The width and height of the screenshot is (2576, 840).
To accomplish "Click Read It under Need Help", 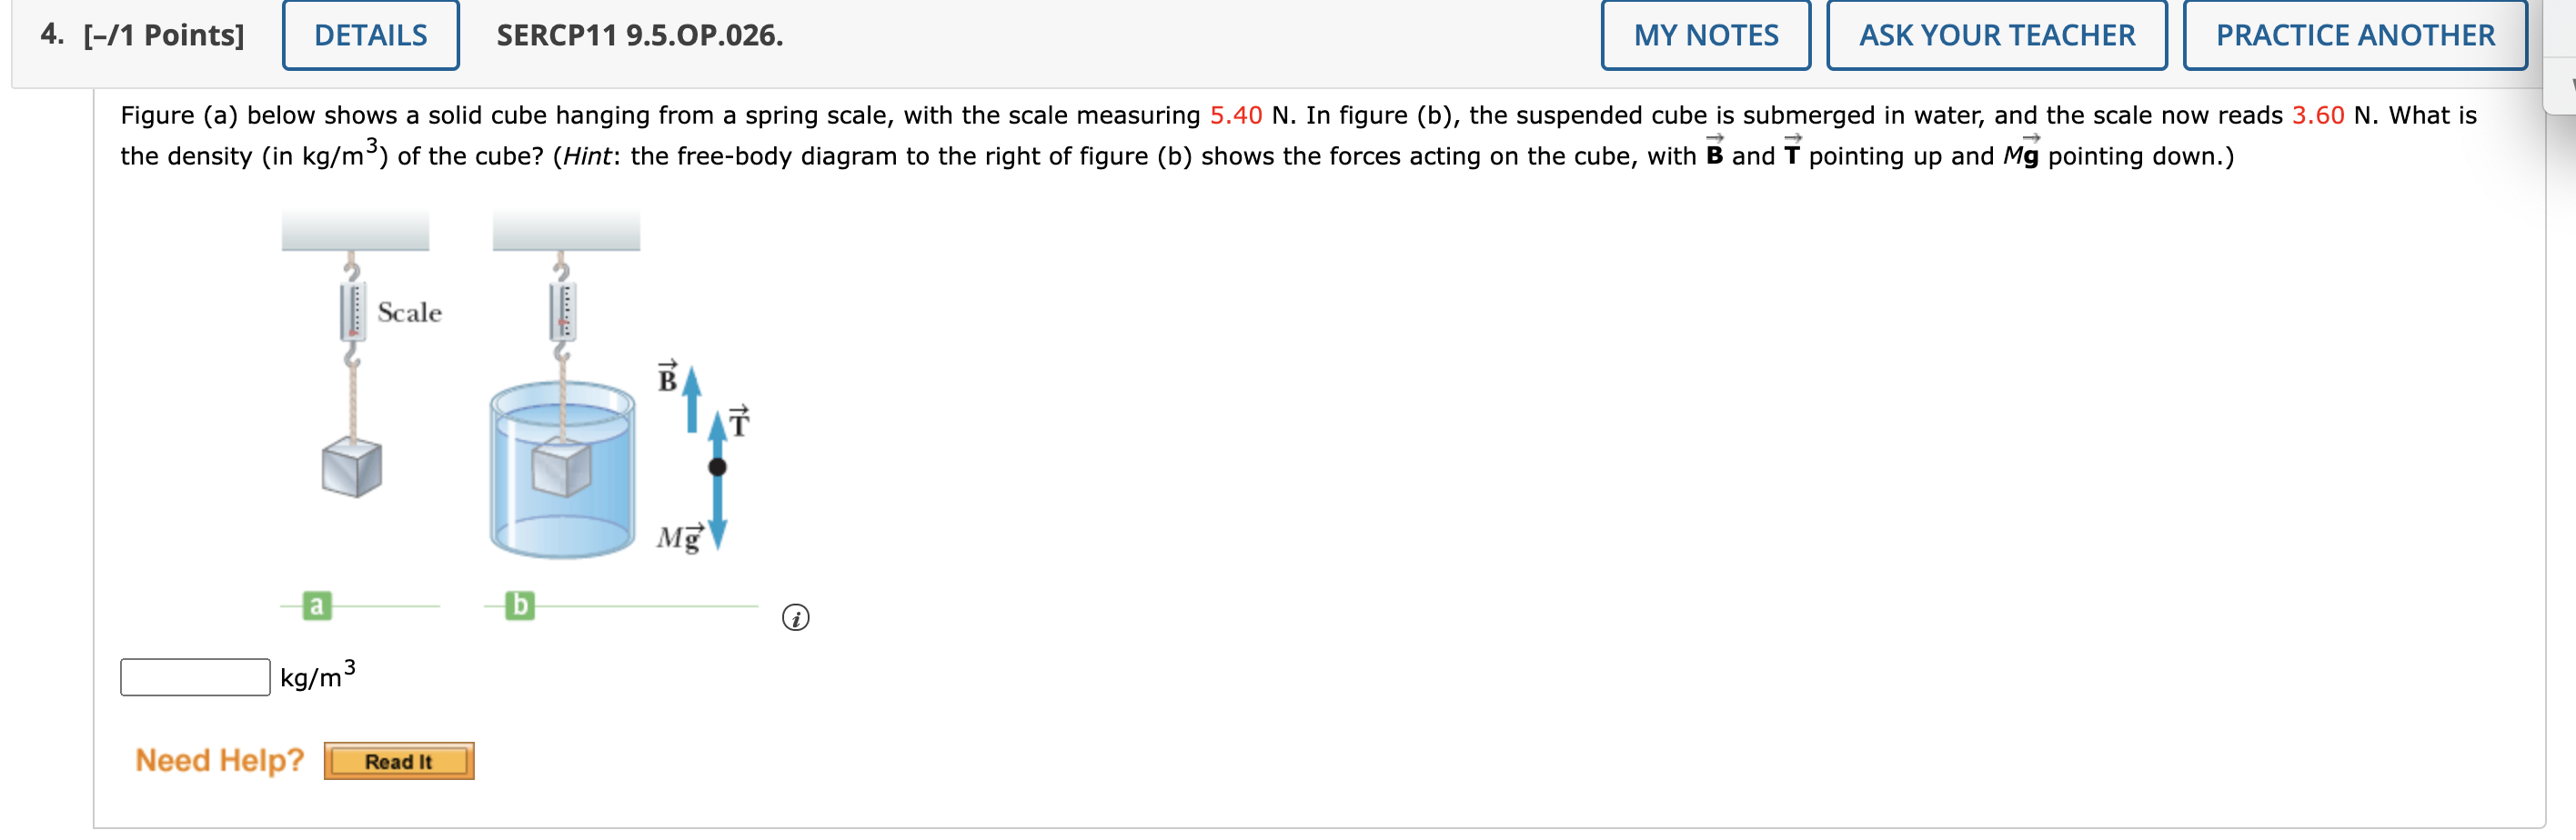I will click(398, 761).
